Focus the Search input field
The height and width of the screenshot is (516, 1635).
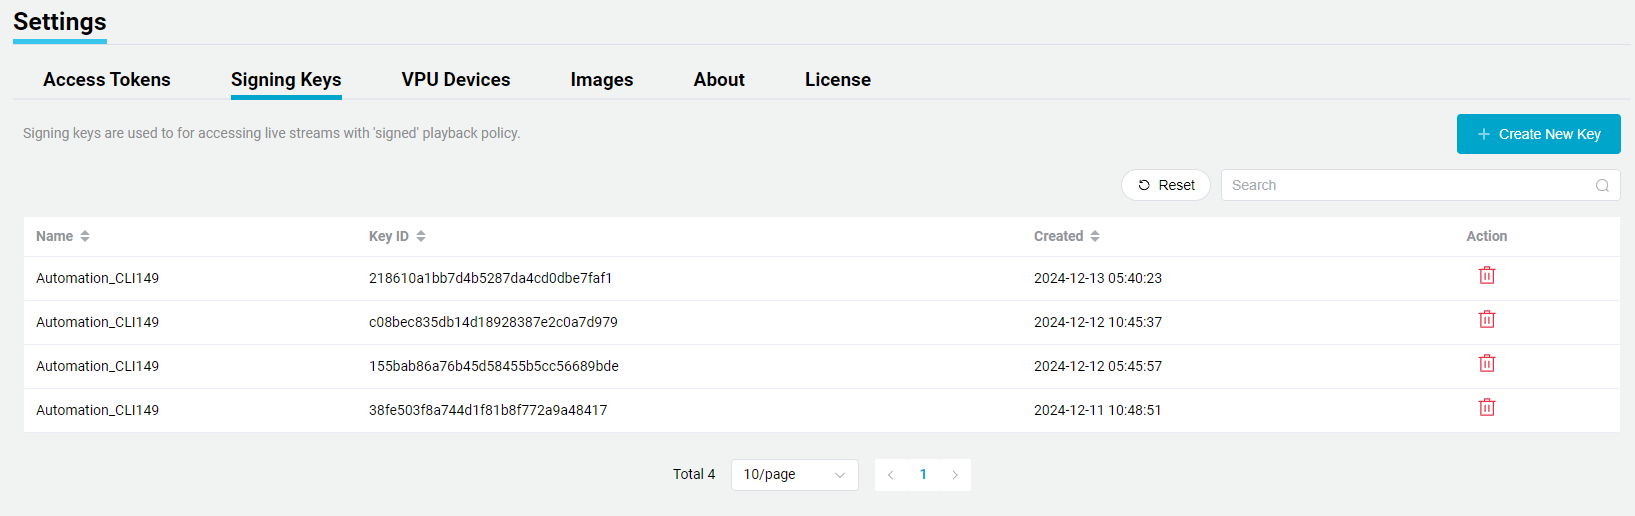coord(1405,186)
